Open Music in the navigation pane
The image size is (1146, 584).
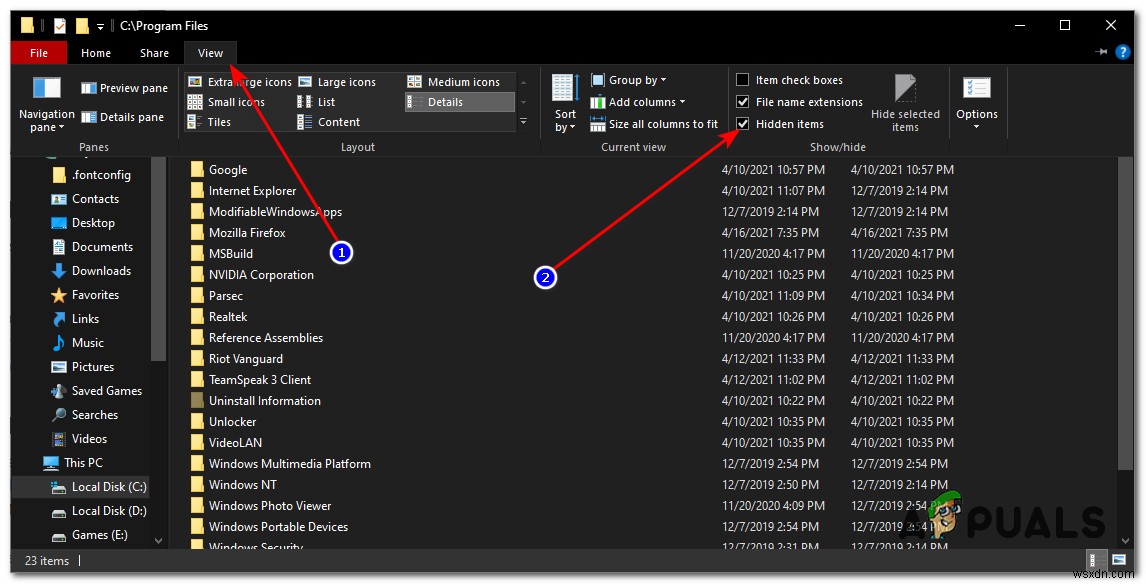77,343
